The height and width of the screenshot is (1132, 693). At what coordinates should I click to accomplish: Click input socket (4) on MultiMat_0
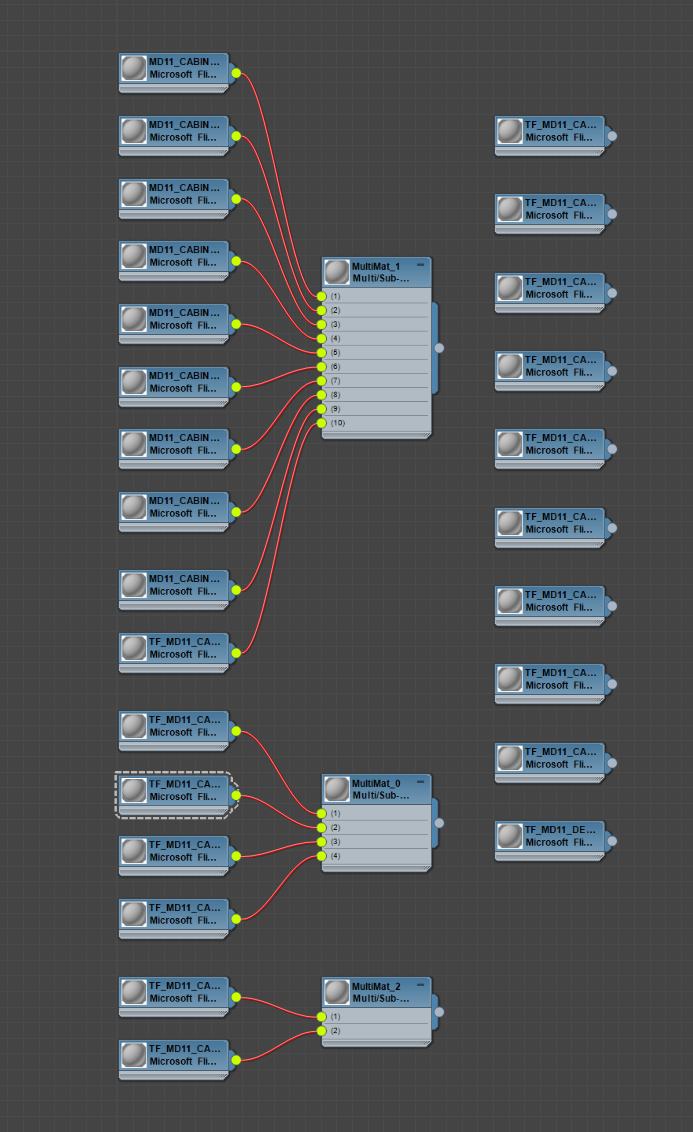click(321, 856)
